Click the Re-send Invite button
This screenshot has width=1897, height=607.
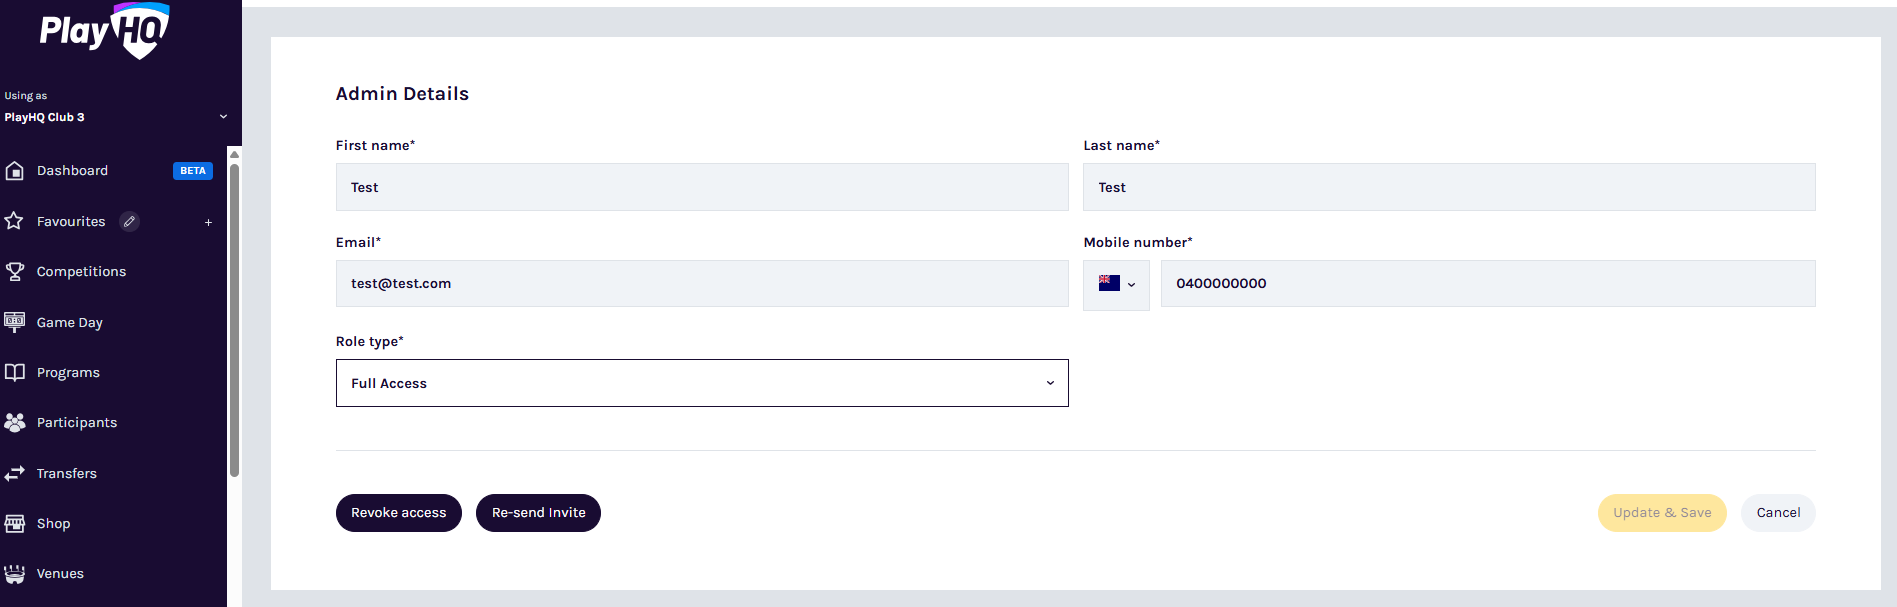point(538,513)
